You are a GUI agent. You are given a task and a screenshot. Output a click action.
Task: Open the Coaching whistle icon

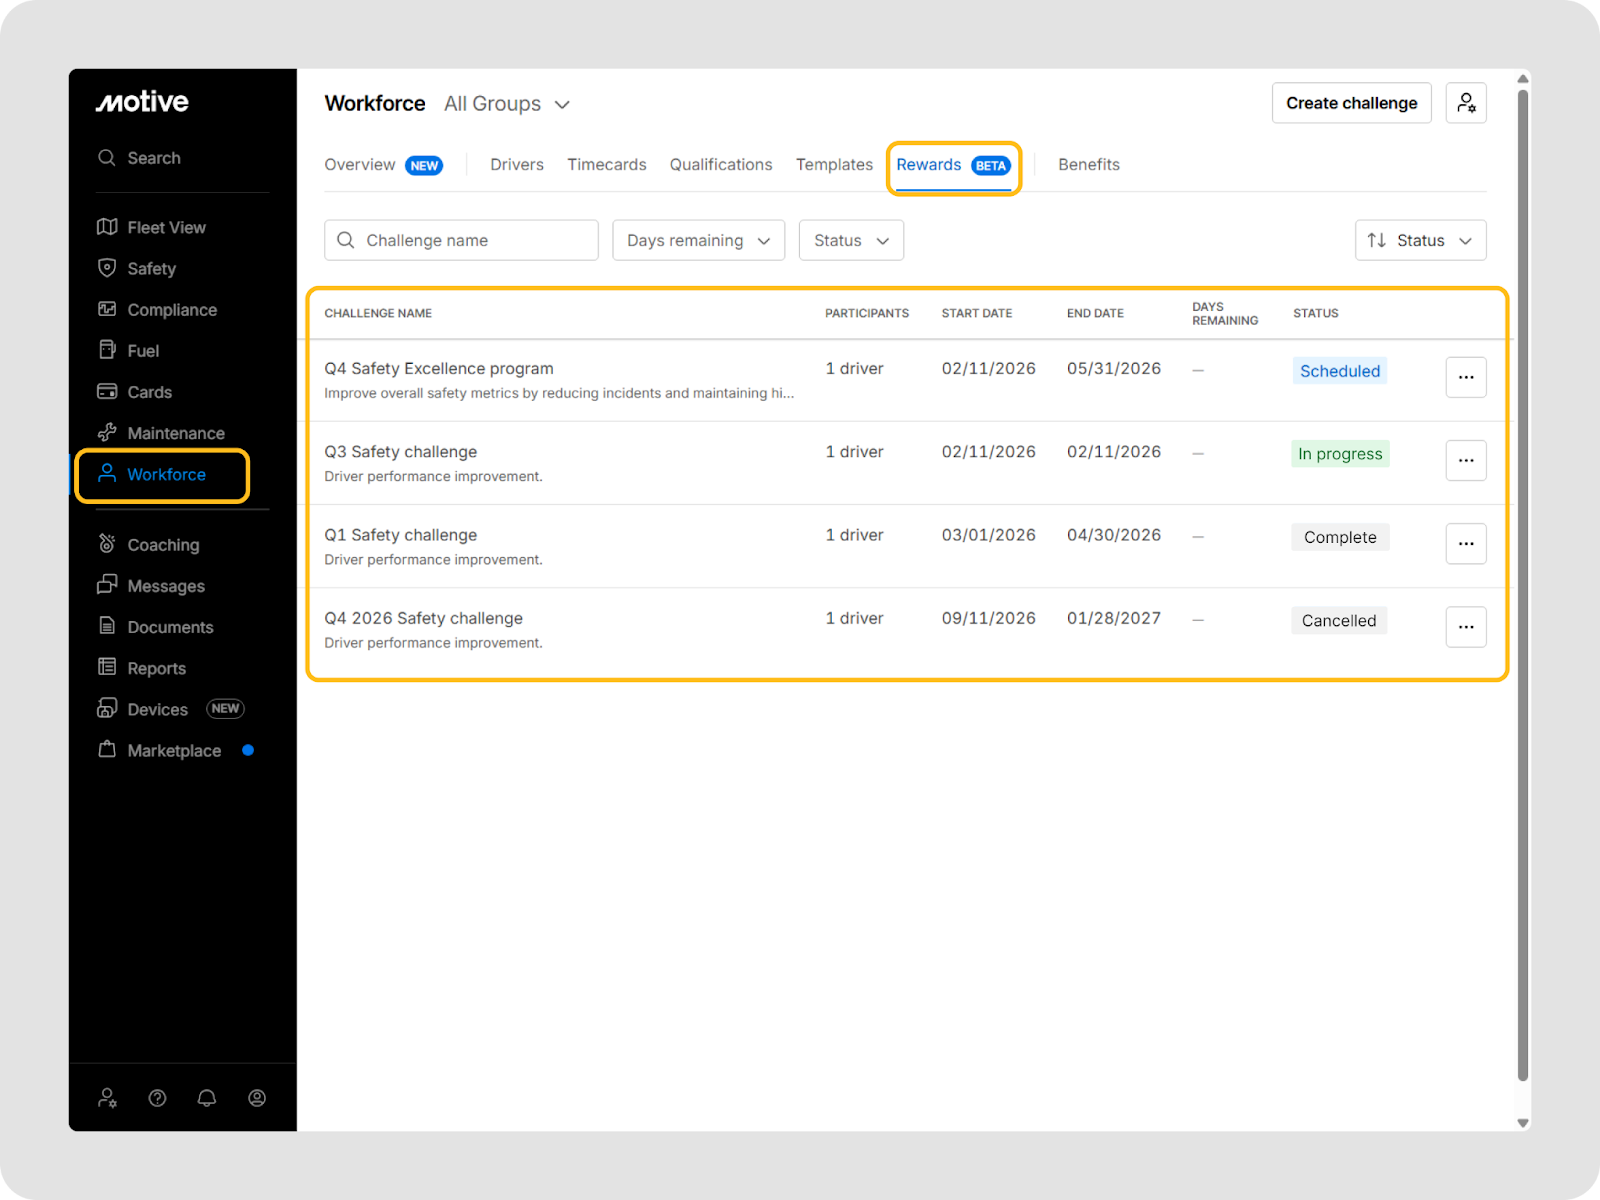click(x=107, y=544)
